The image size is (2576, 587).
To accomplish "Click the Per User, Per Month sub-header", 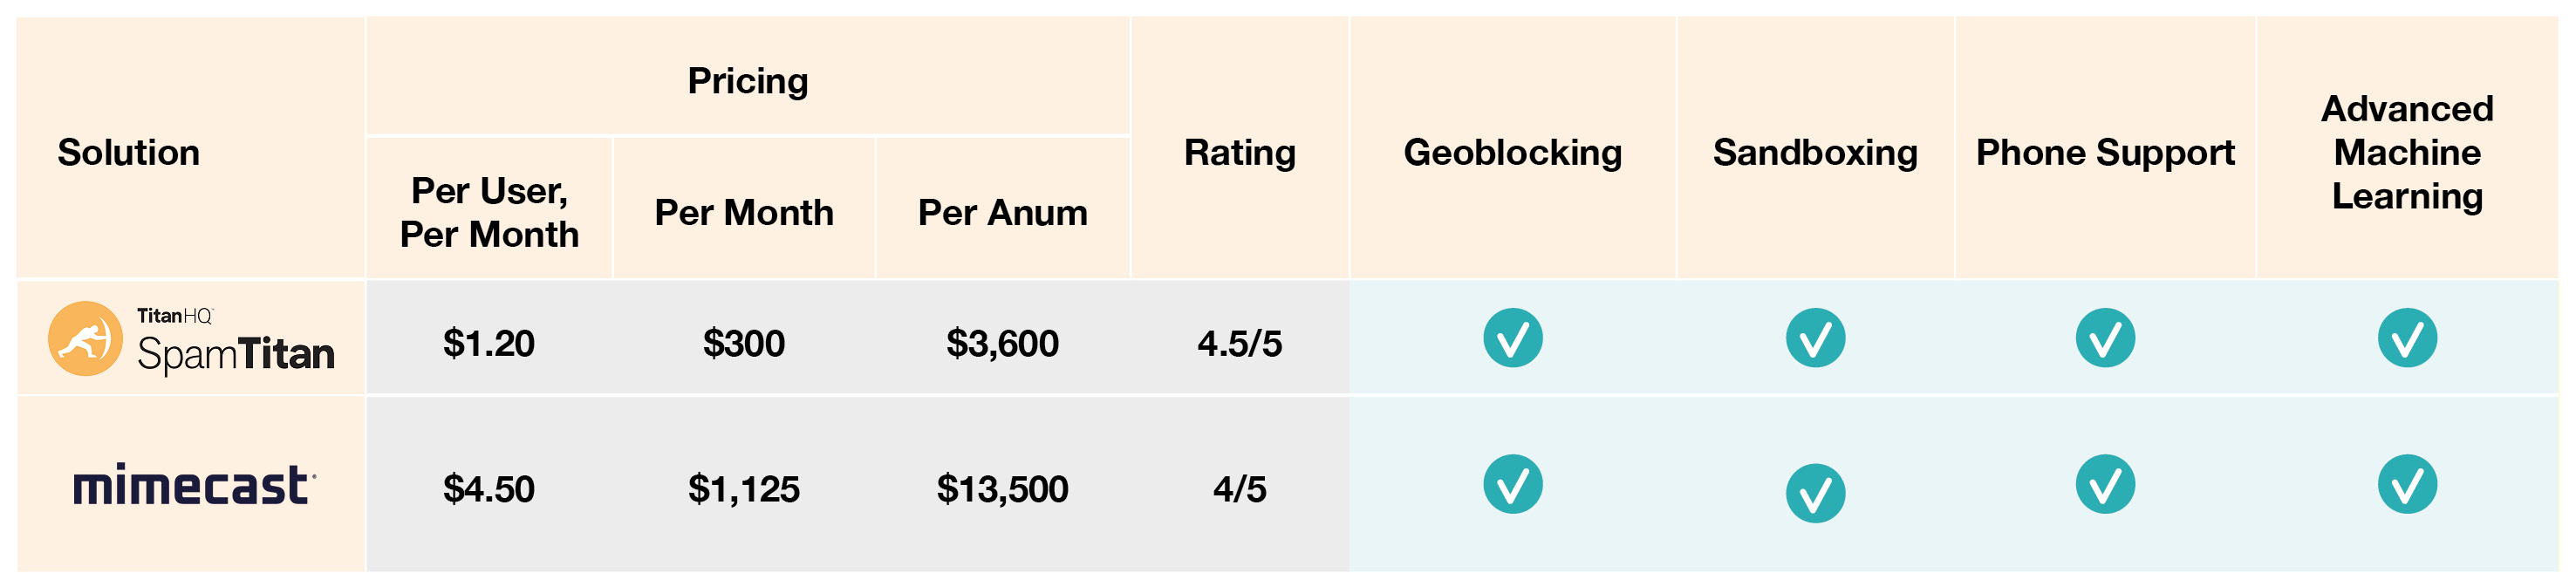I will 489,212.
